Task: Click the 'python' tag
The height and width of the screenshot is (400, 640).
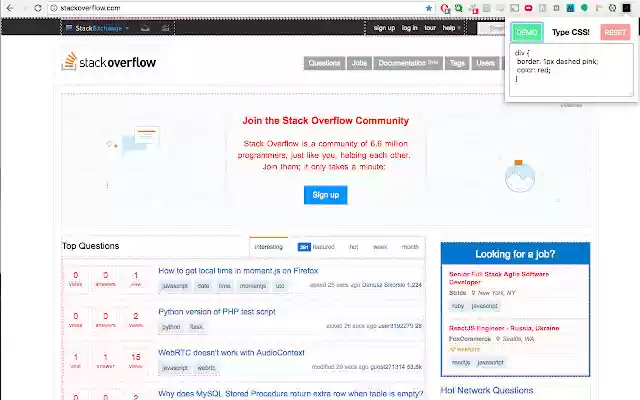Action: [x=171, y=327]
